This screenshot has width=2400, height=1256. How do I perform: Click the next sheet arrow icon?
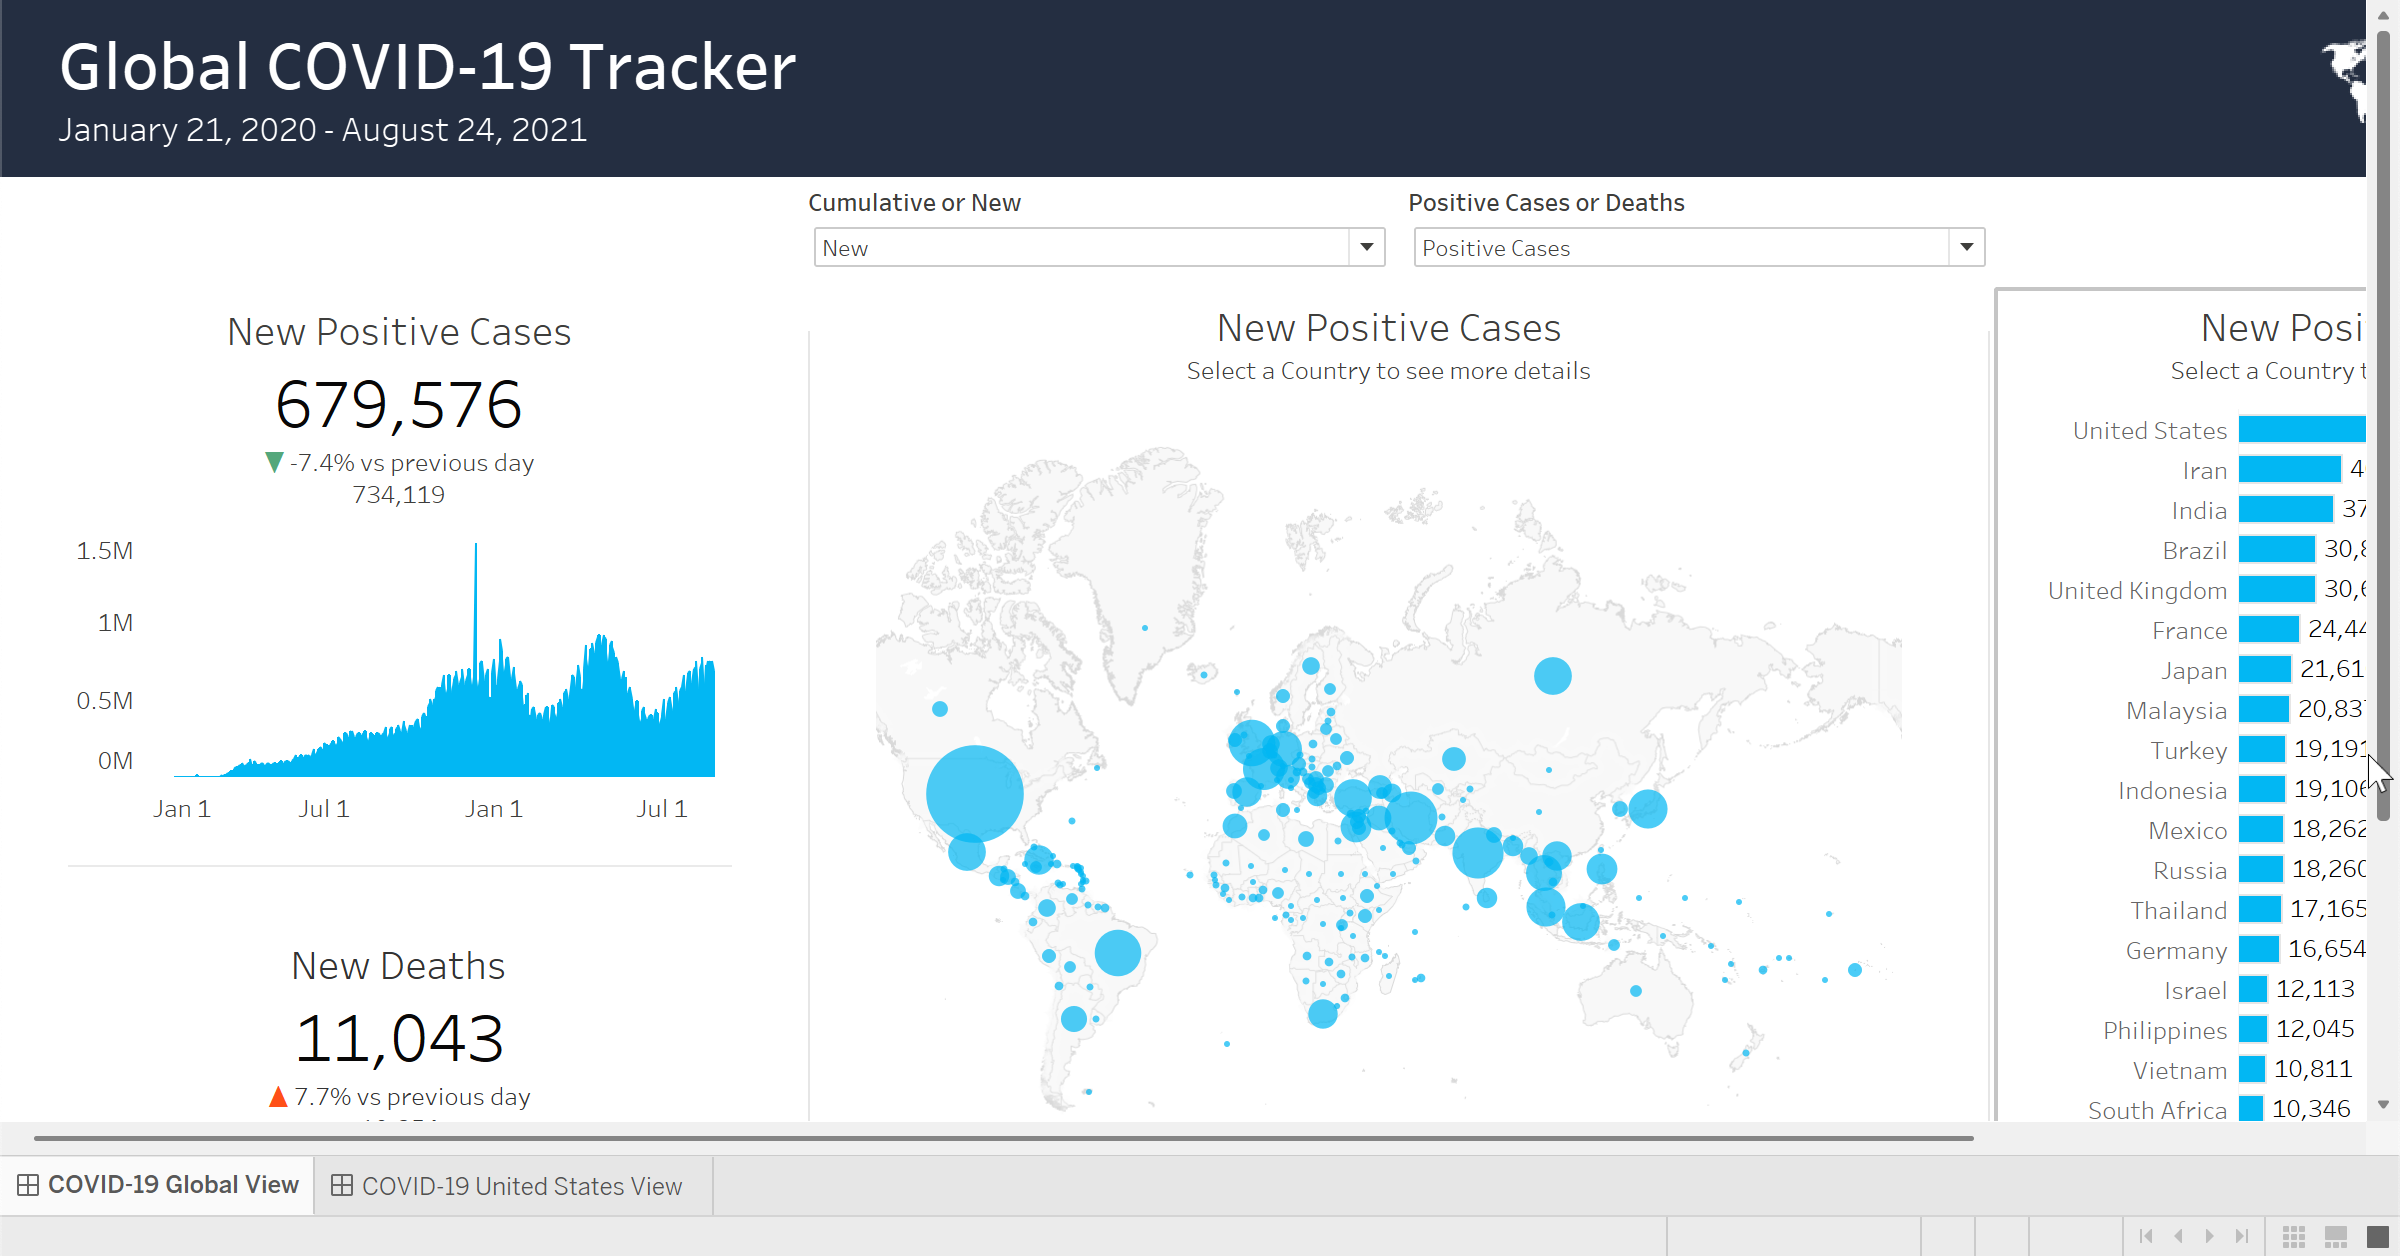(2210, 1236)
